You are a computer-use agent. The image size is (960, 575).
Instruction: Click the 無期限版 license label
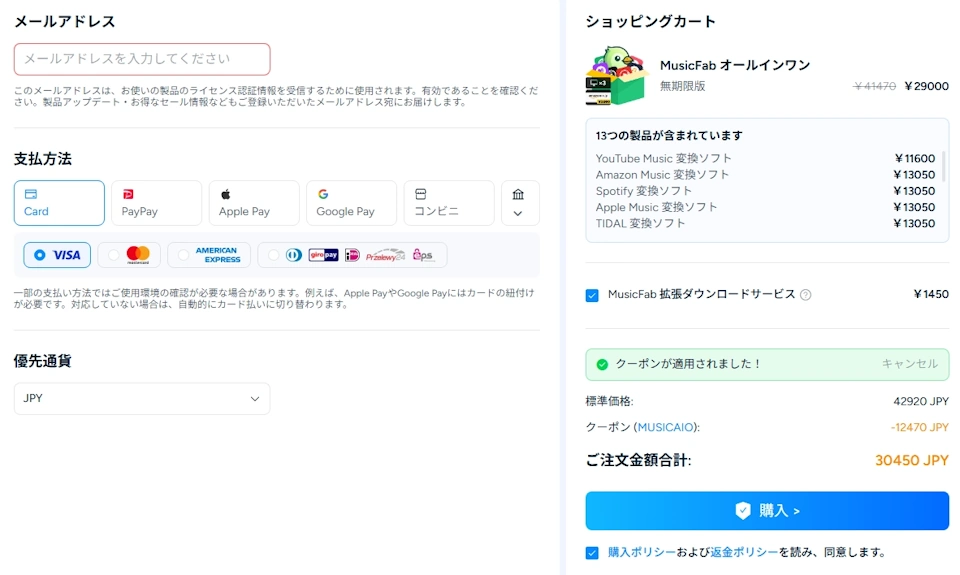point(683,86)
